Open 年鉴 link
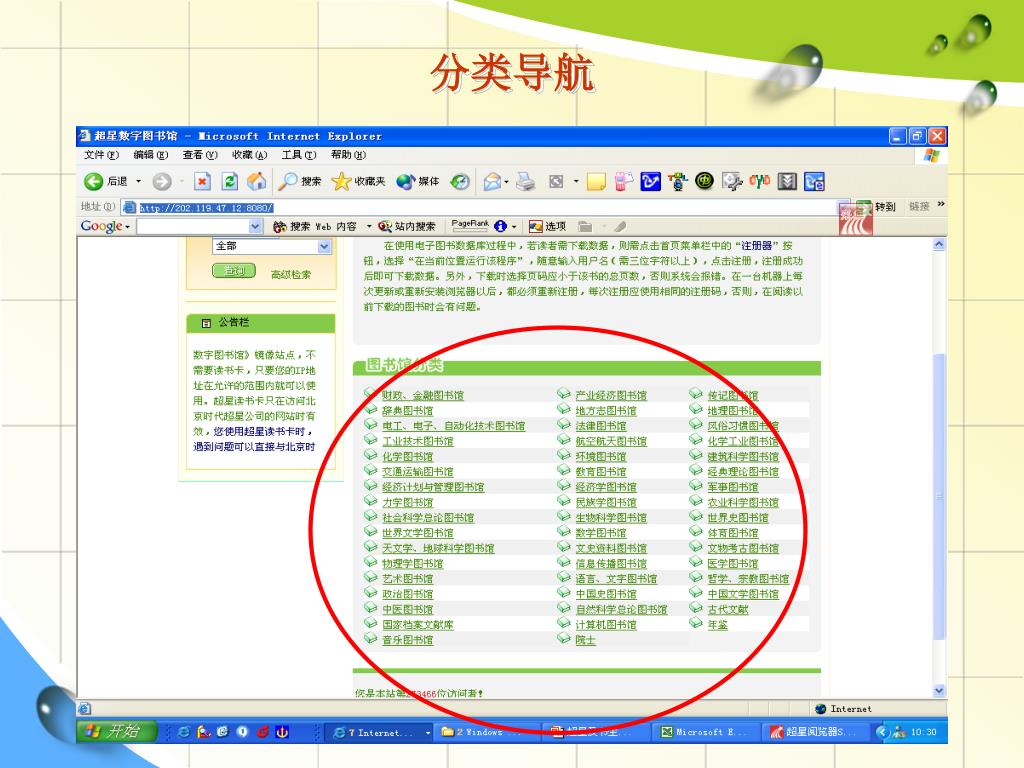The image size is (1024, 768). pos(718,625)
